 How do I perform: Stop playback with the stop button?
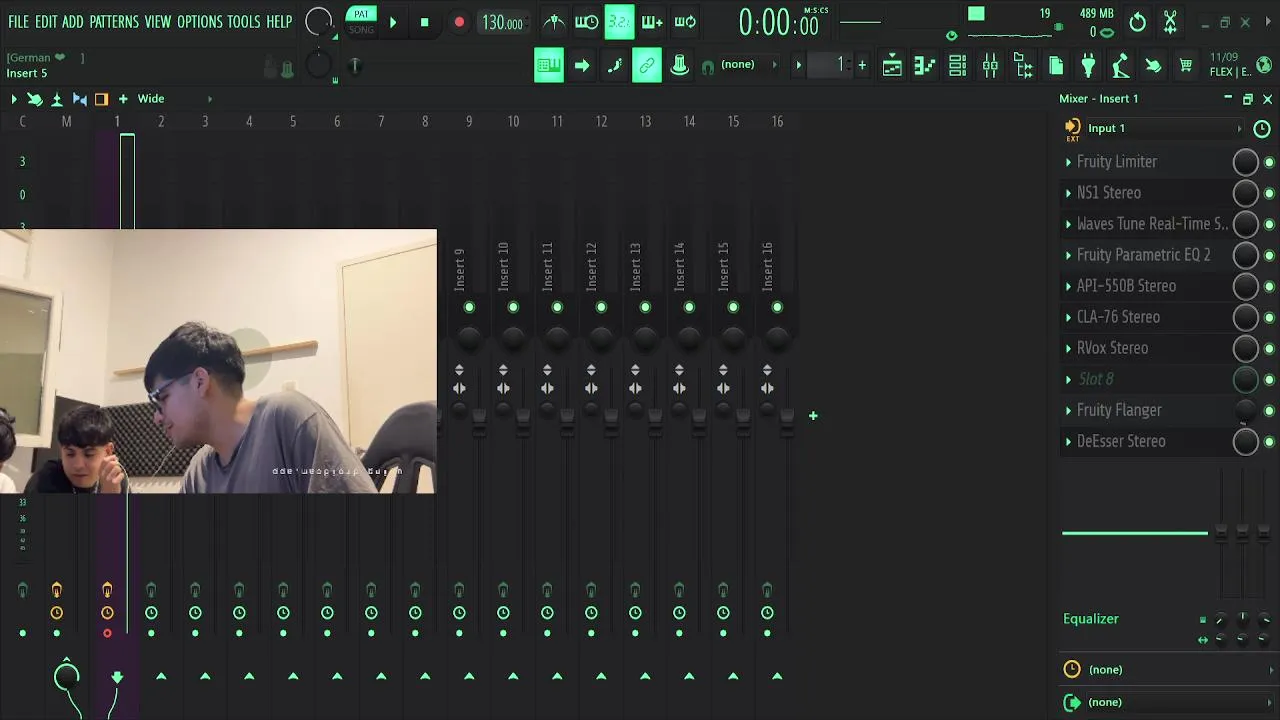pyautogui.click(x=424, y=22)
